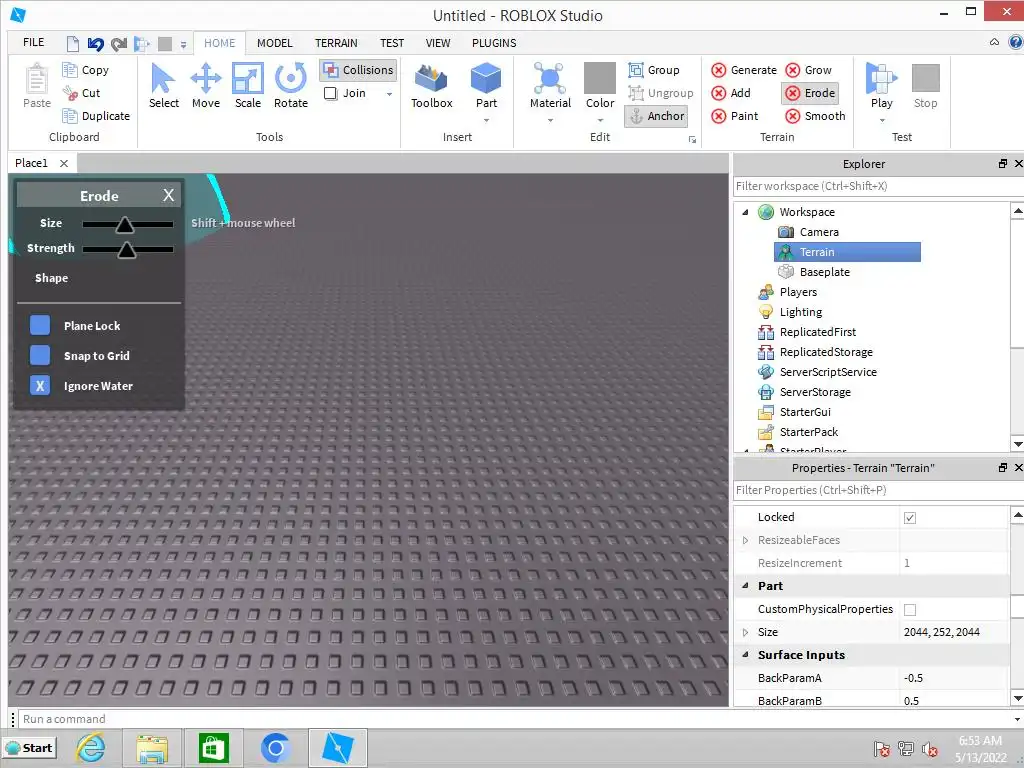1024x768 pixels.
Task: Activate the Select arrow tool
Action: pos(163,86)
